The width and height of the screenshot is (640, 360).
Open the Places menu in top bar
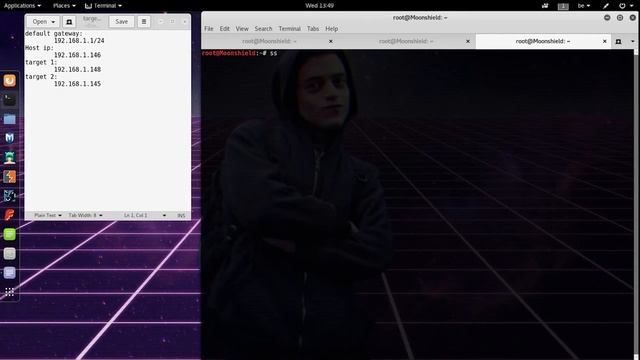(64, 6)
